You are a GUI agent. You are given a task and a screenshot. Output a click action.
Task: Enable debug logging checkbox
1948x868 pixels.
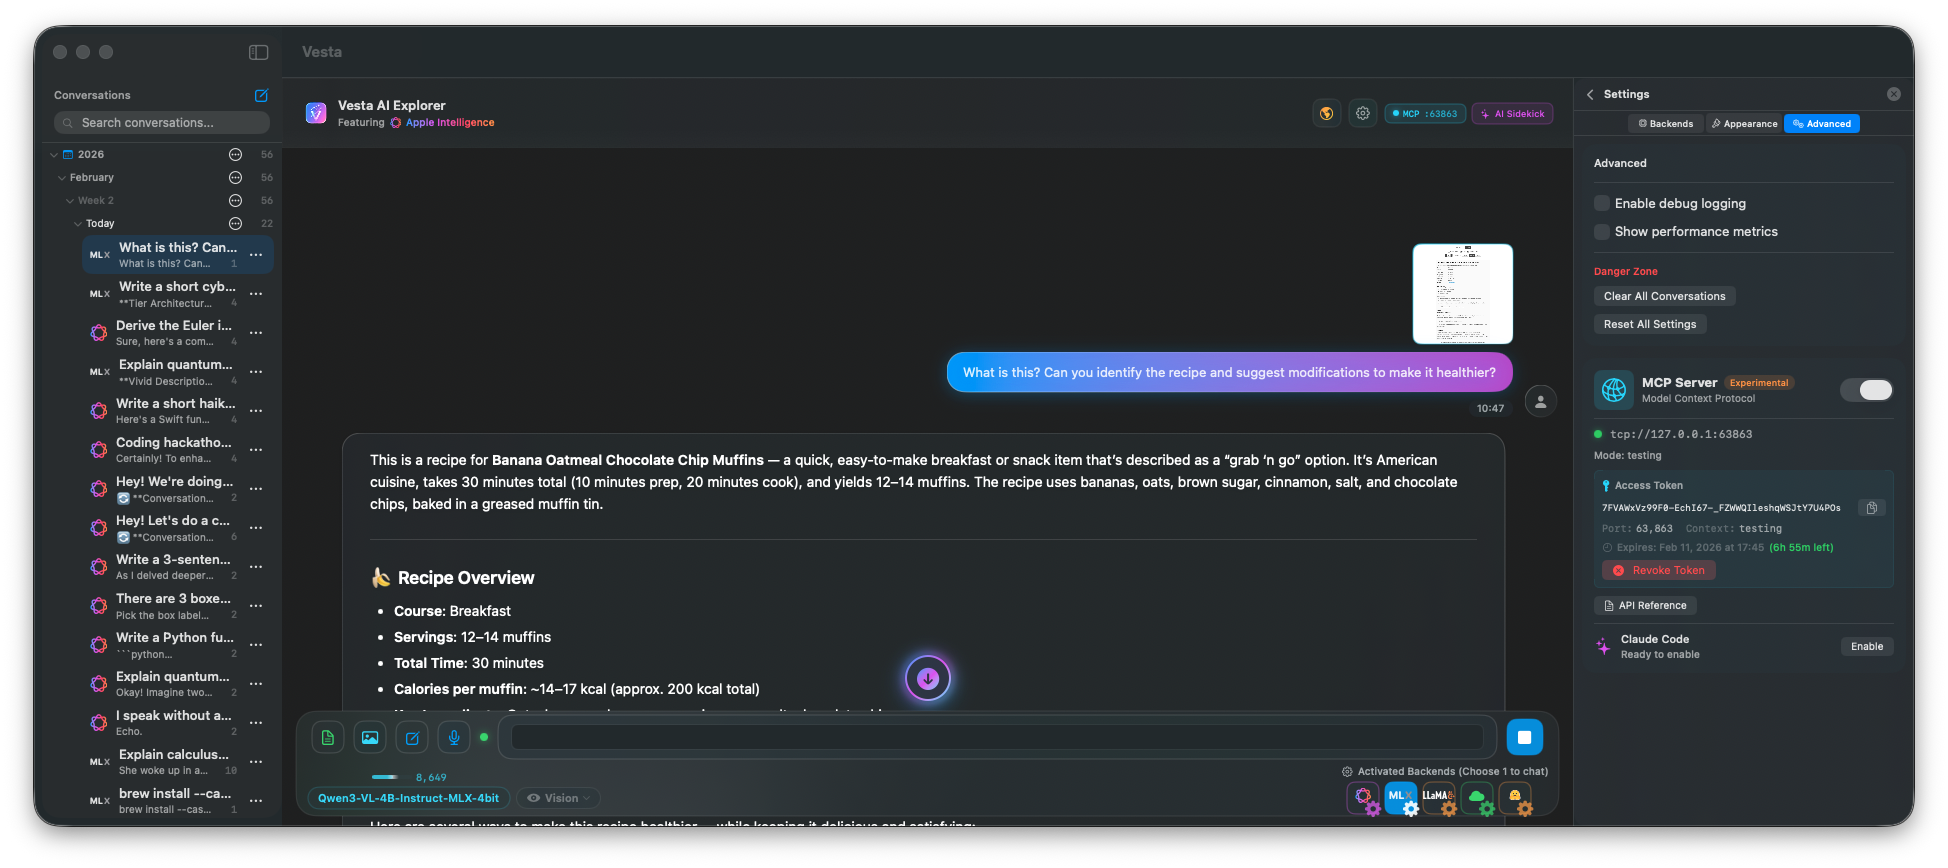[1602, 204]
